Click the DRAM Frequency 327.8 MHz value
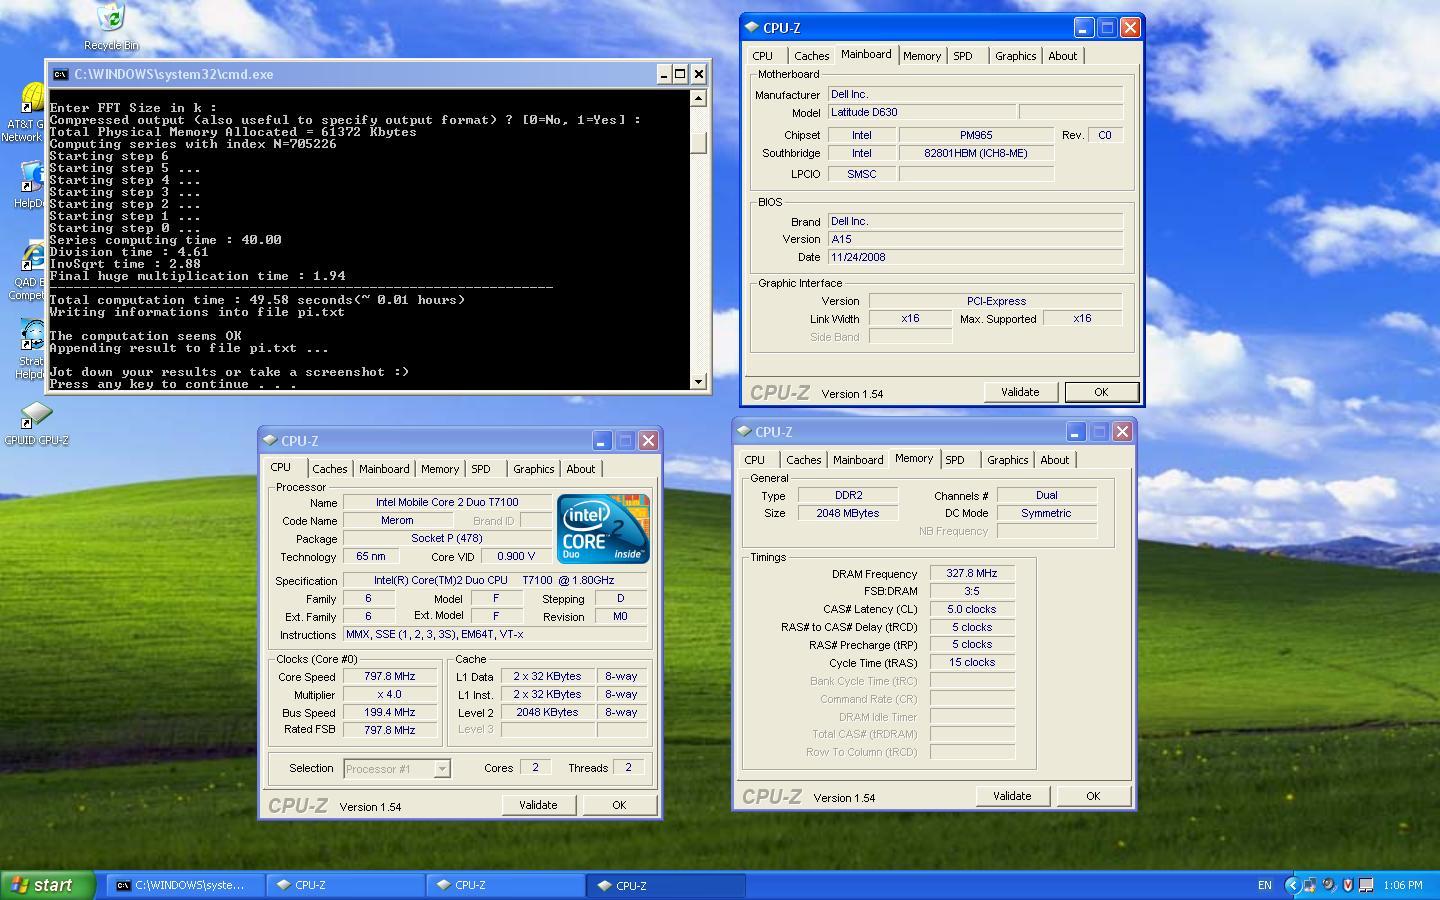Screen dimensions: 1440x900 972,574
